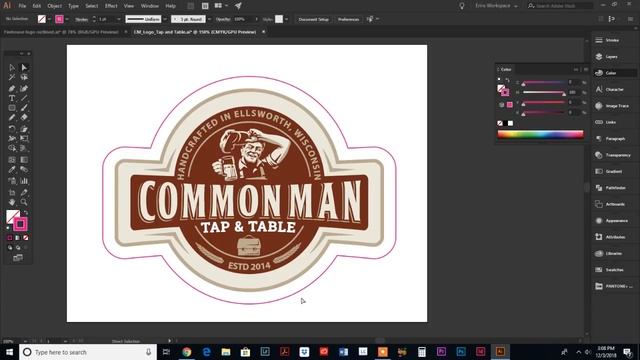Select the Pen tool
Viewport: 640px width, 360px height.
12,88
